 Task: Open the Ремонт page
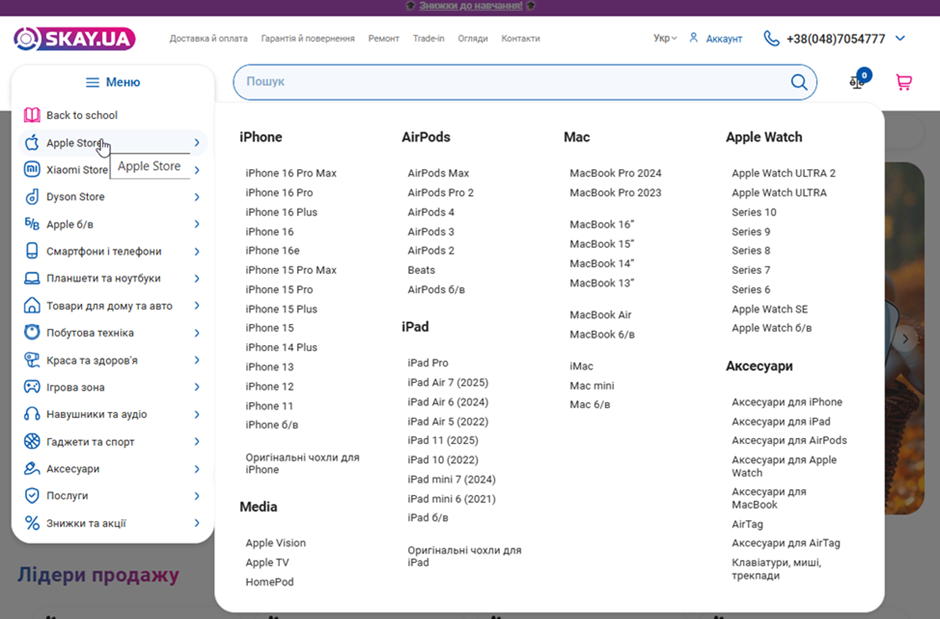point(384,38)
